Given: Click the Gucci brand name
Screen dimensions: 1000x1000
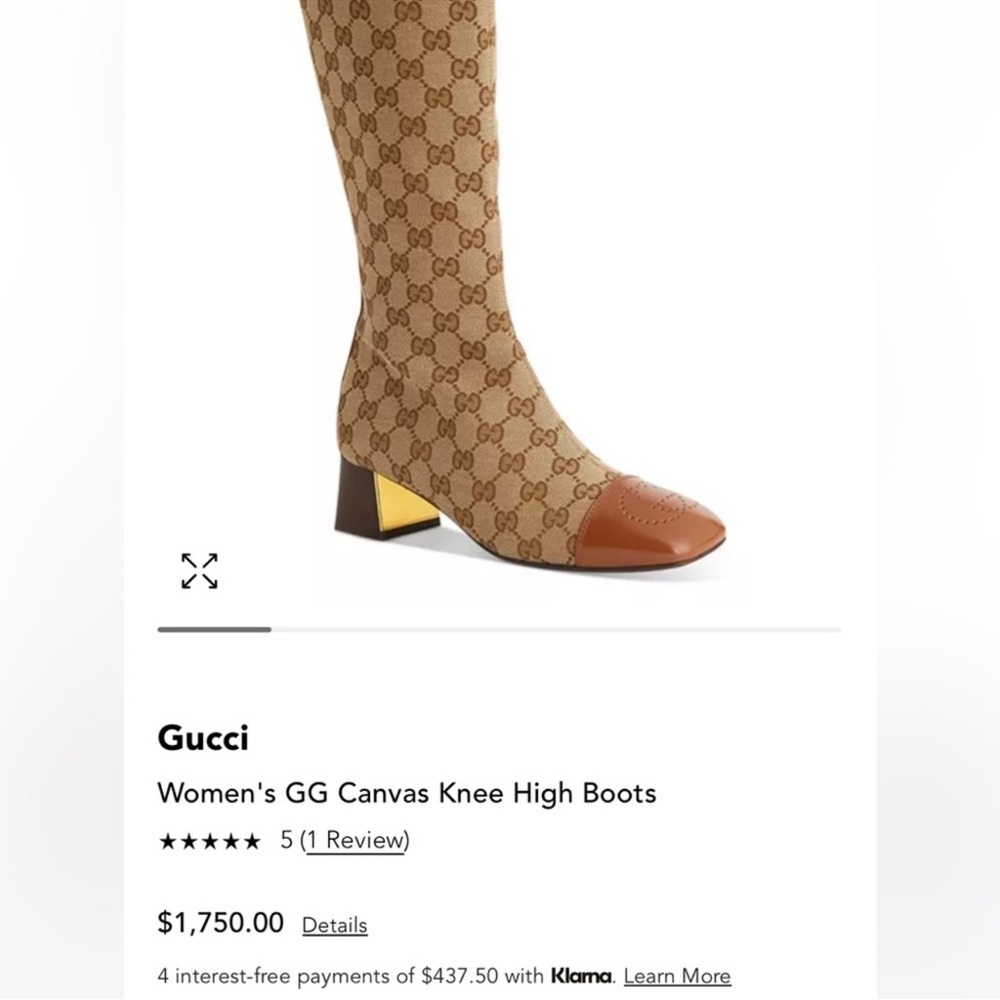Looking at the screenshot, I should 204,737.
